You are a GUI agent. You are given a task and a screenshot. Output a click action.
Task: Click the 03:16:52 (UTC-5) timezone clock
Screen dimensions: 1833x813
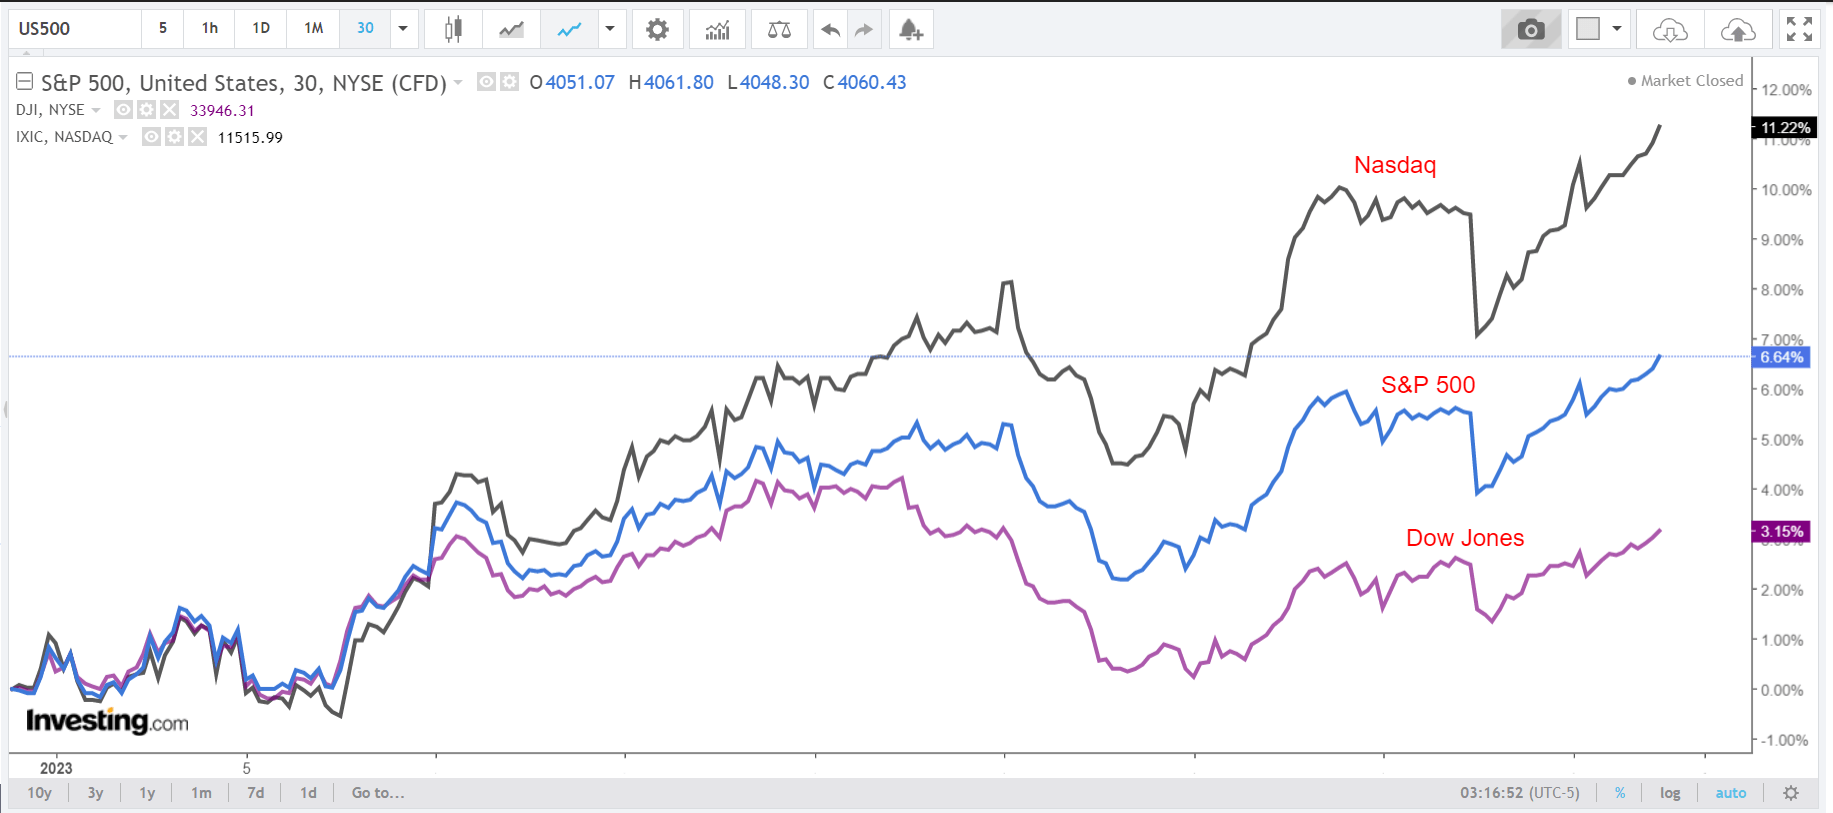click(x=1519, y=793)
